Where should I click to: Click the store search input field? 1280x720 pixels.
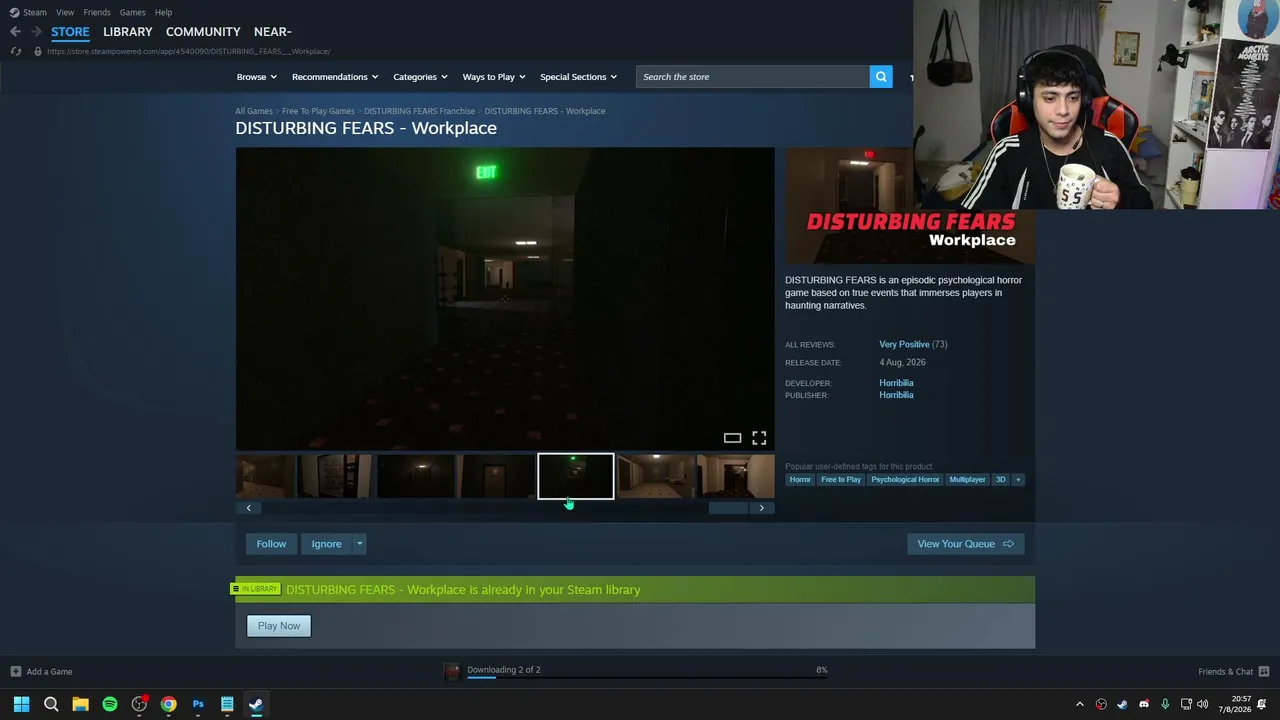coord(753,77)
